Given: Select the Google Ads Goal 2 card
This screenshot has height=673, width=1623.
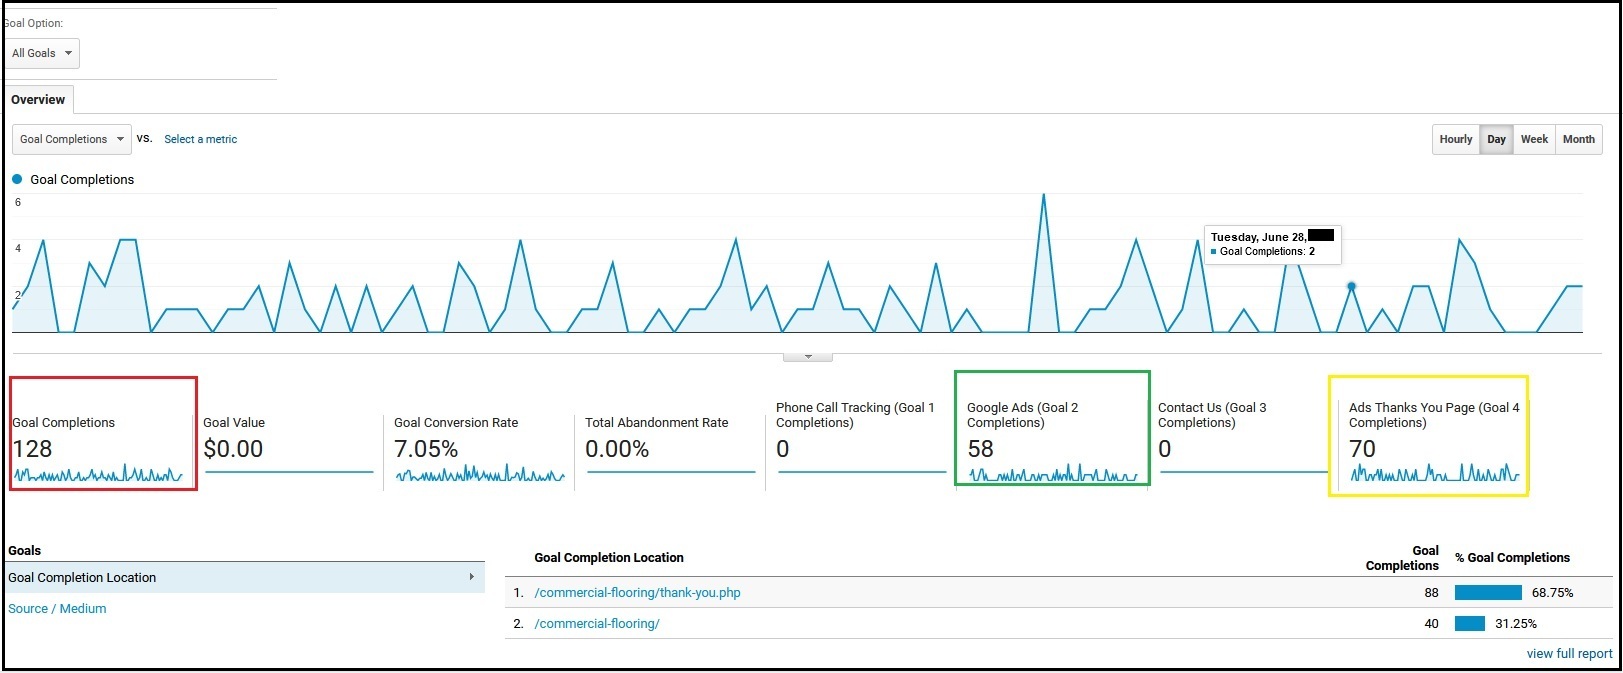Looking at the screenshot, I should tap(1051, 428).
